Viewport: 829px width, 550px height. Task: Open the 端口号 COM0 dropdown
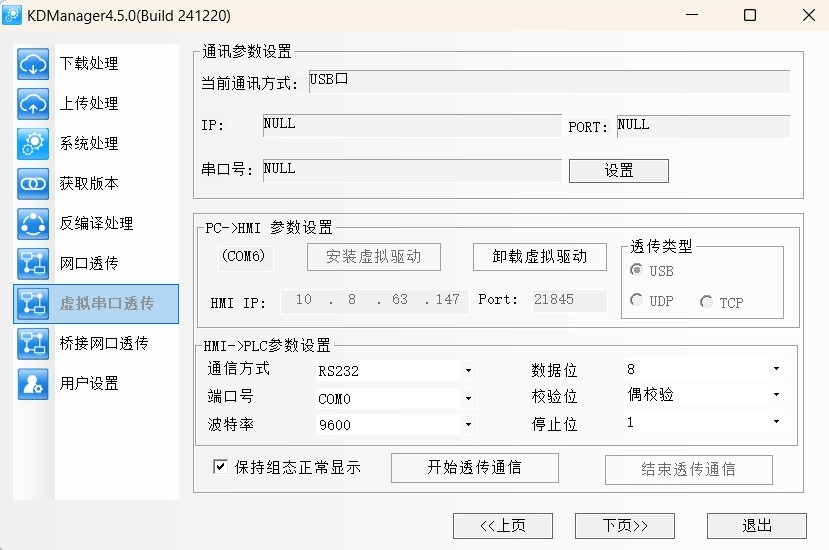pos(396,398)
